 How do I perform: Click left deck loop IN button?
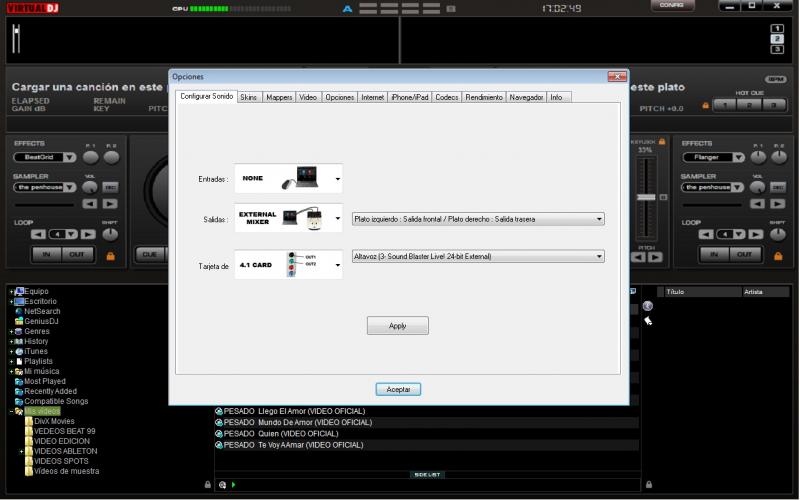pyautogui.click(x=46, y=254)
